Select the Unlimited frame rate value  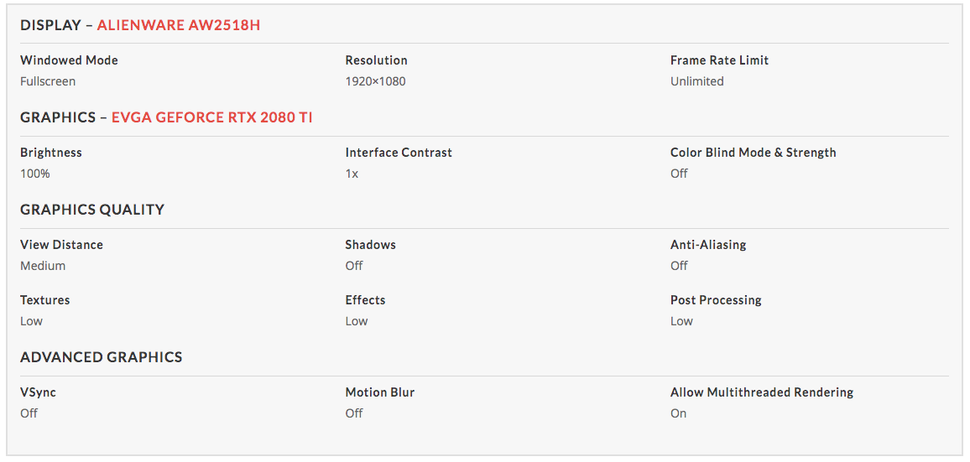(697, 81)
